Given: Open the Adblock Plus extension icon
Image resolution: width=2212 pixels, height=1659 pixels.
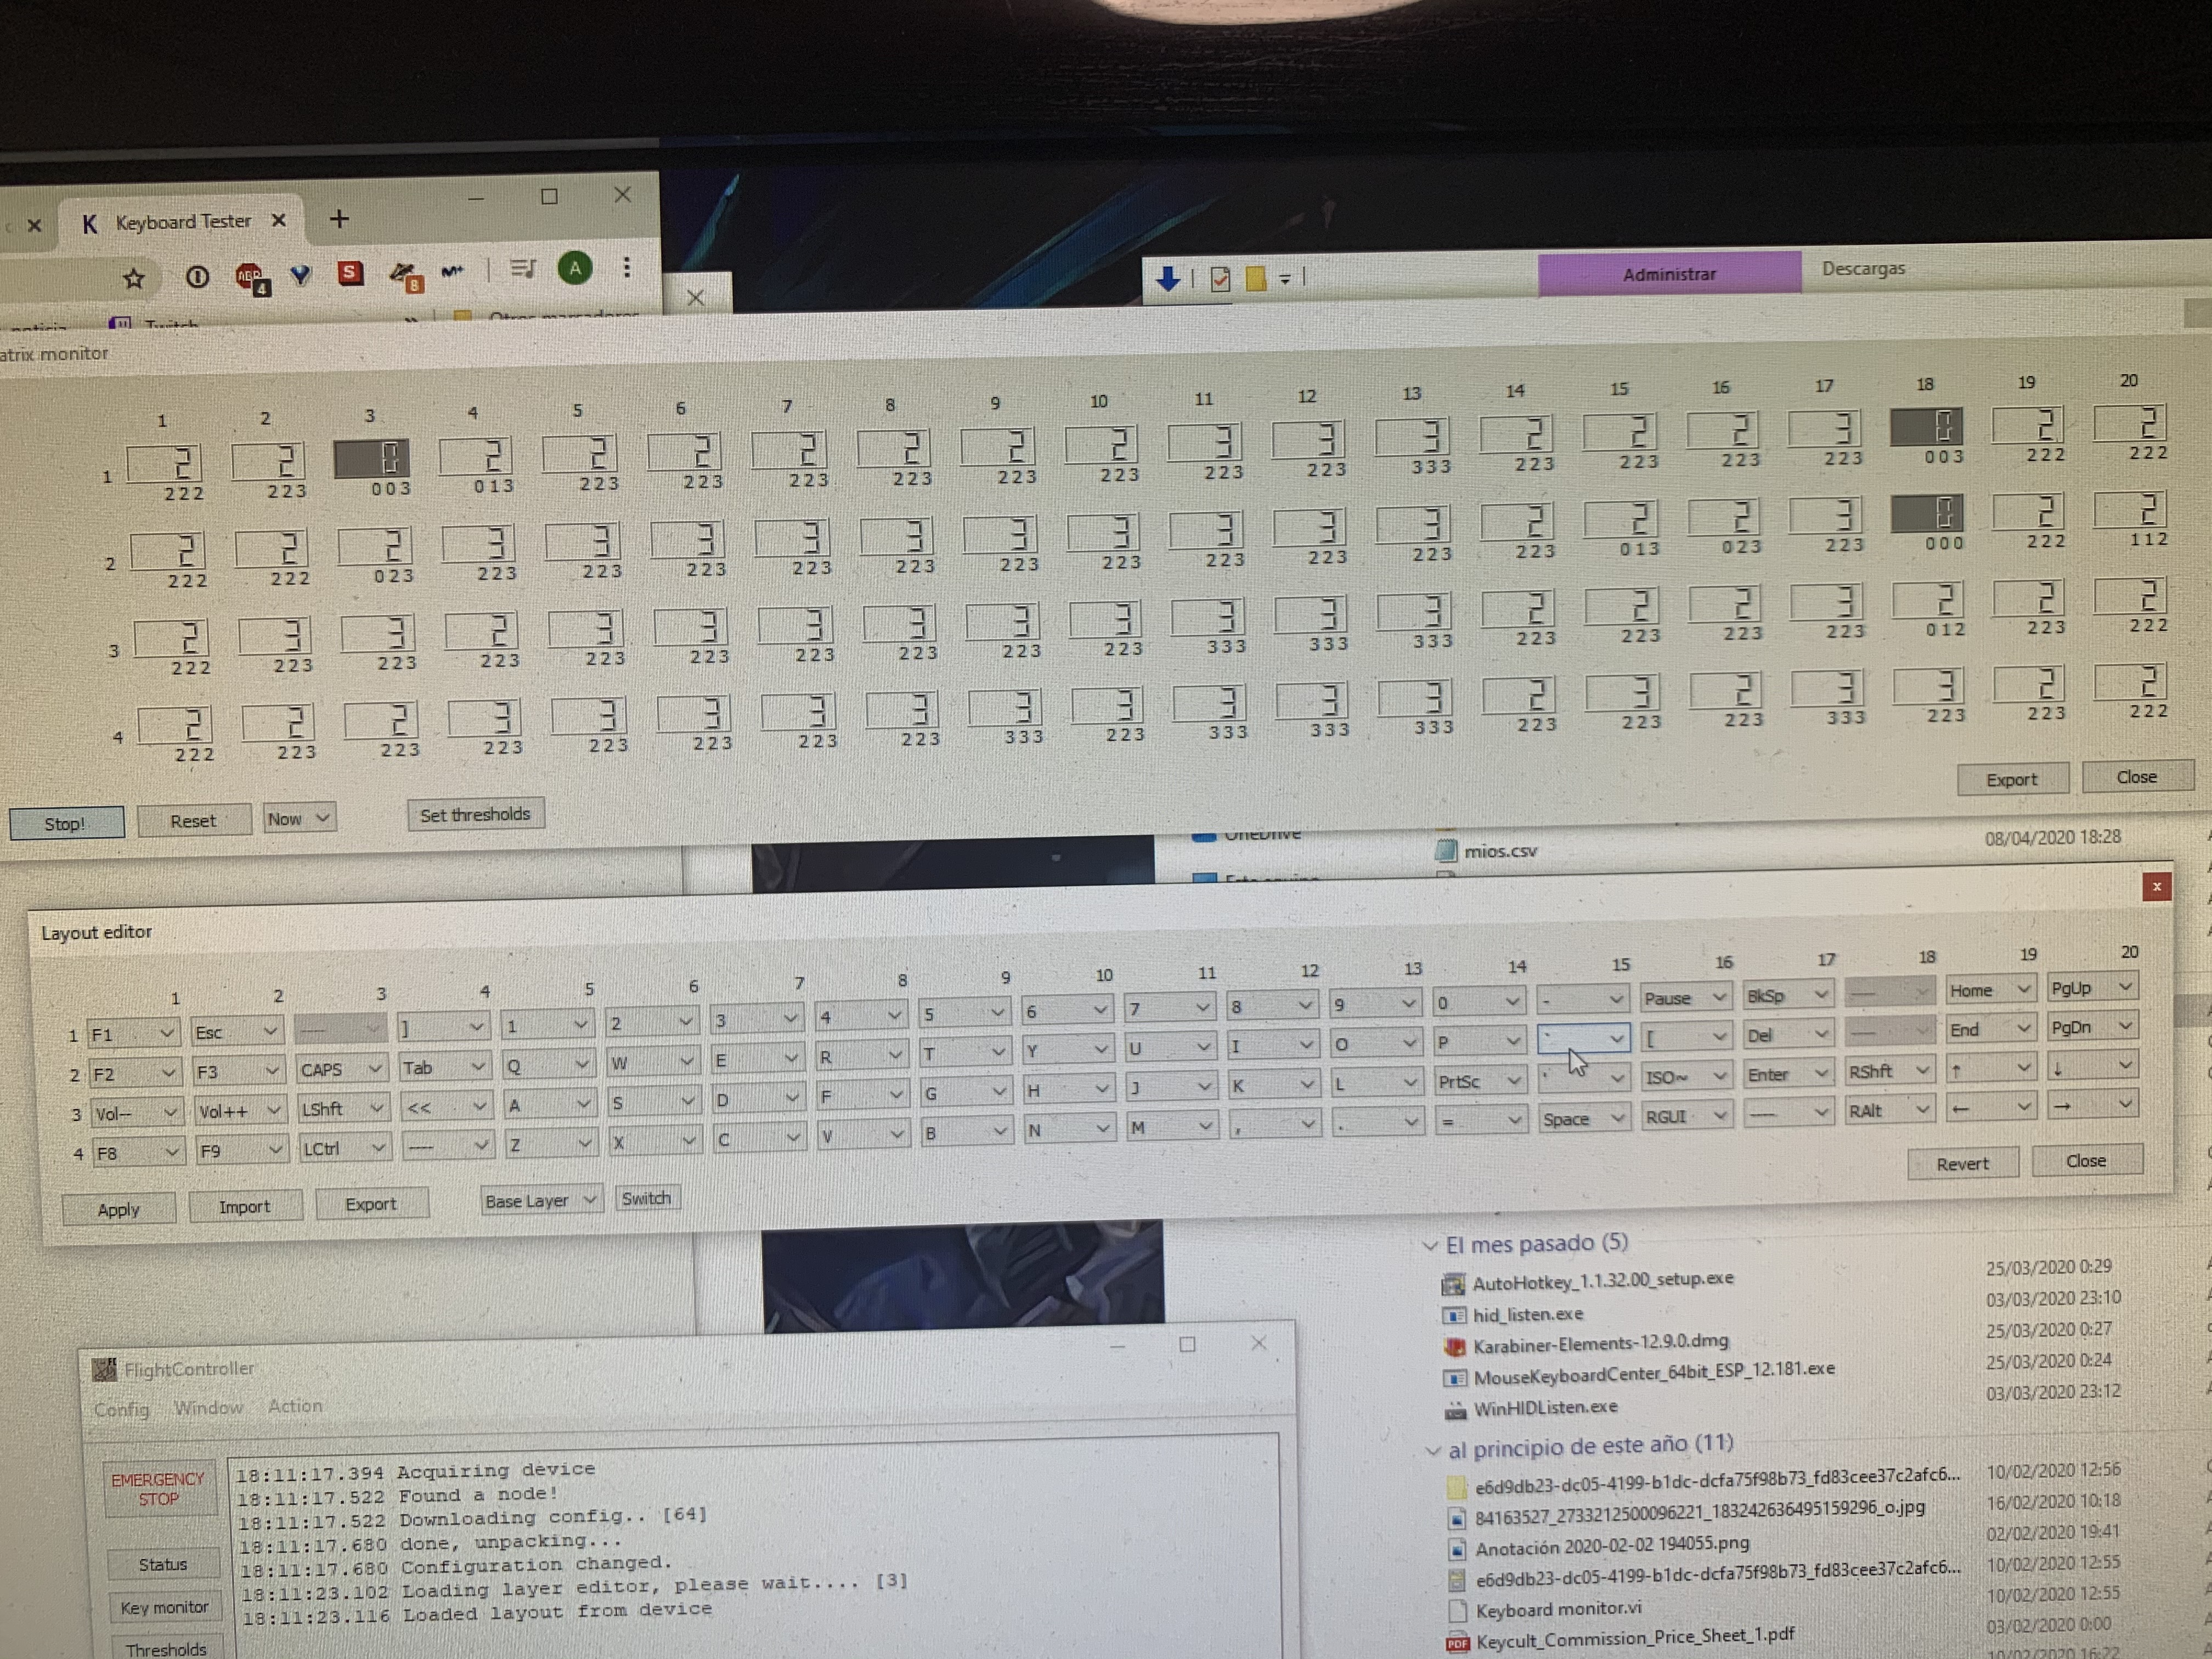Looking at the screenshot, I should (249, 277).
